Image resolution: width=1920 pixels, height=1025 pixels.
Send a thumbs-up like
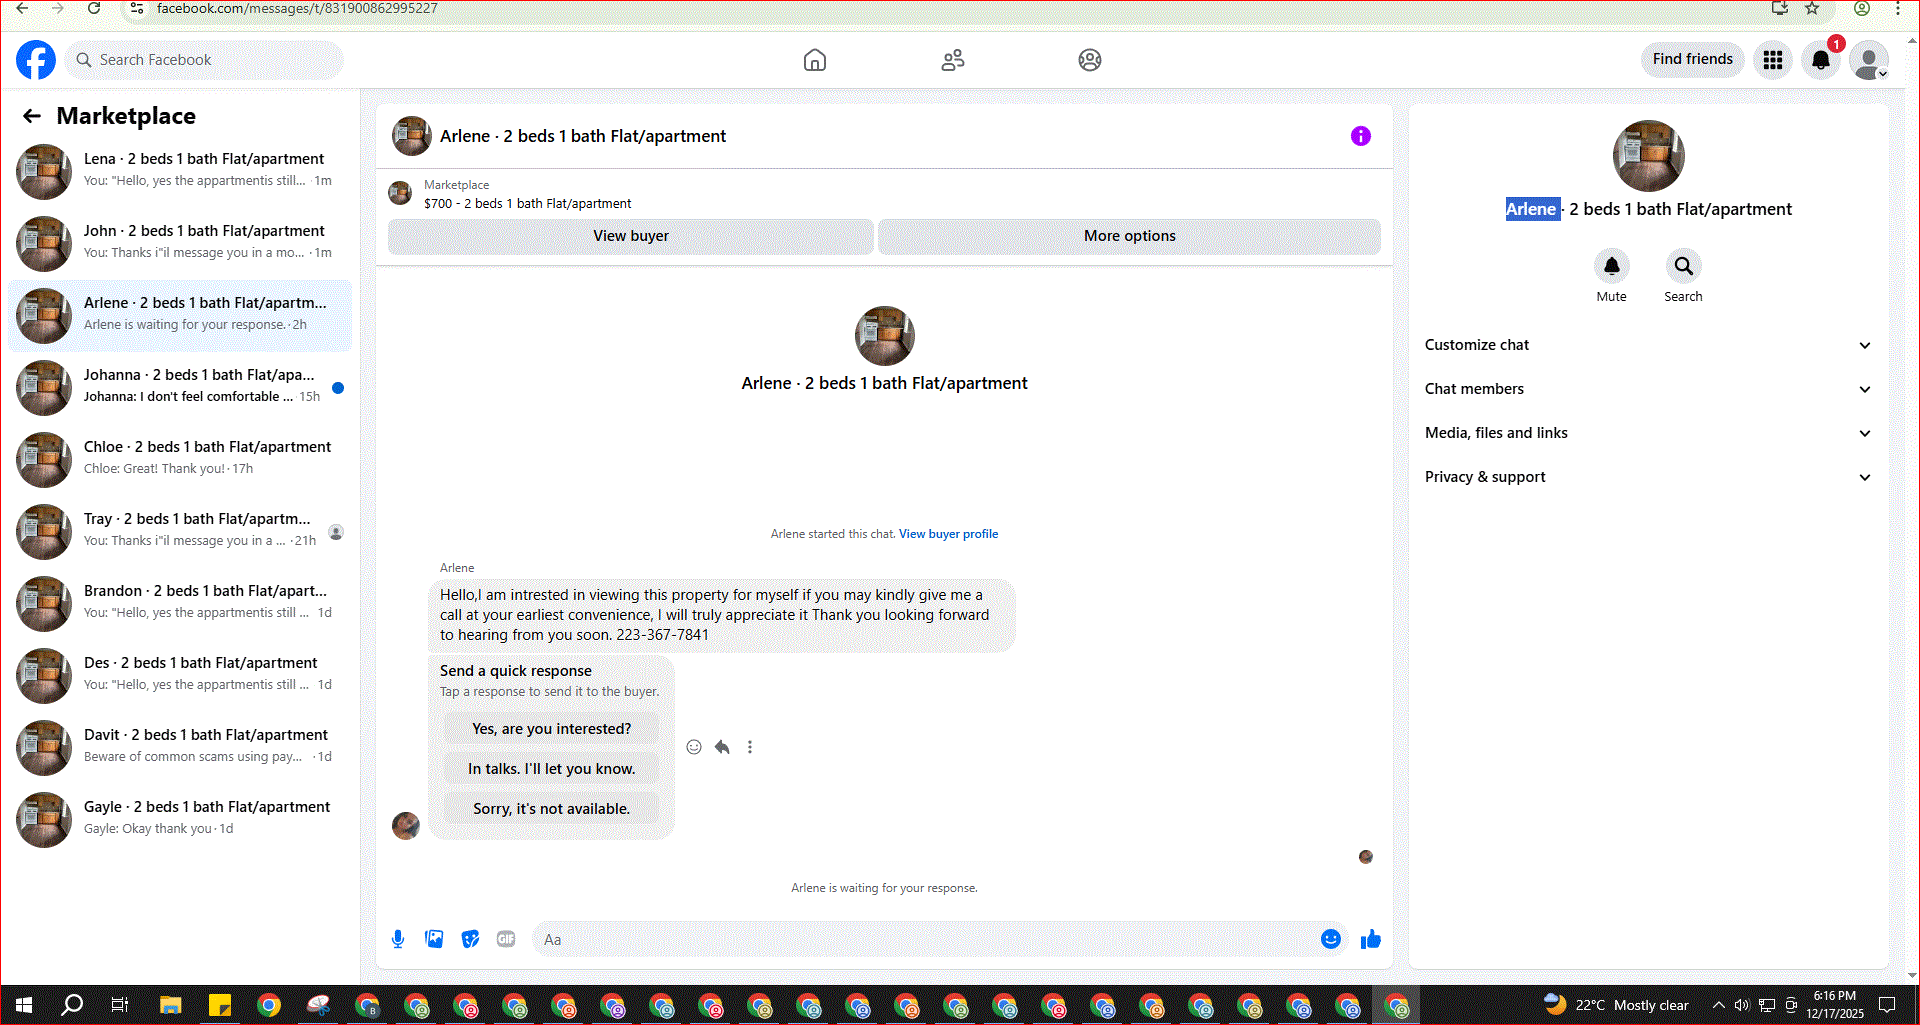(x=1371, y=939)
